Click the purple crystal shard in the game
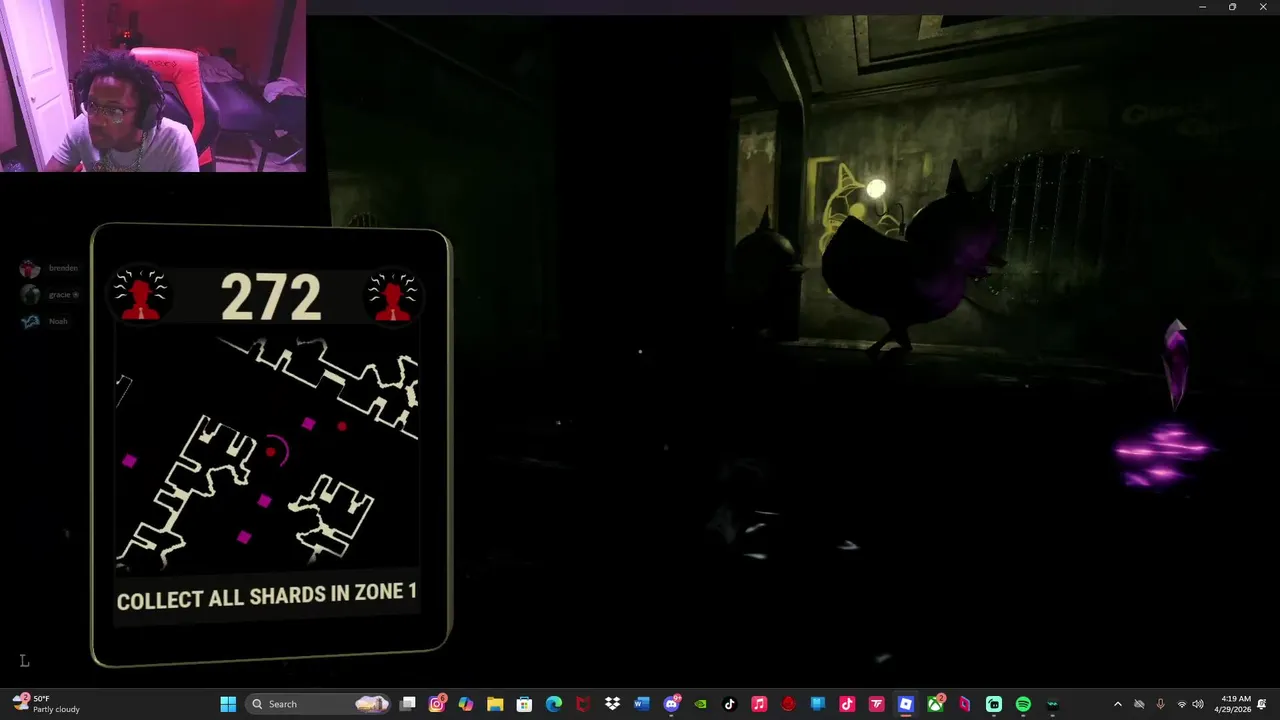 [x=1176, y=362]
